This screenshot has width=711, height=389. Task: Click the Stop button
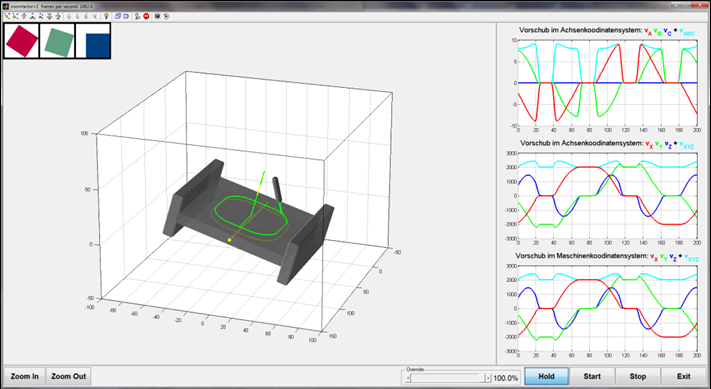coord(638,376)
